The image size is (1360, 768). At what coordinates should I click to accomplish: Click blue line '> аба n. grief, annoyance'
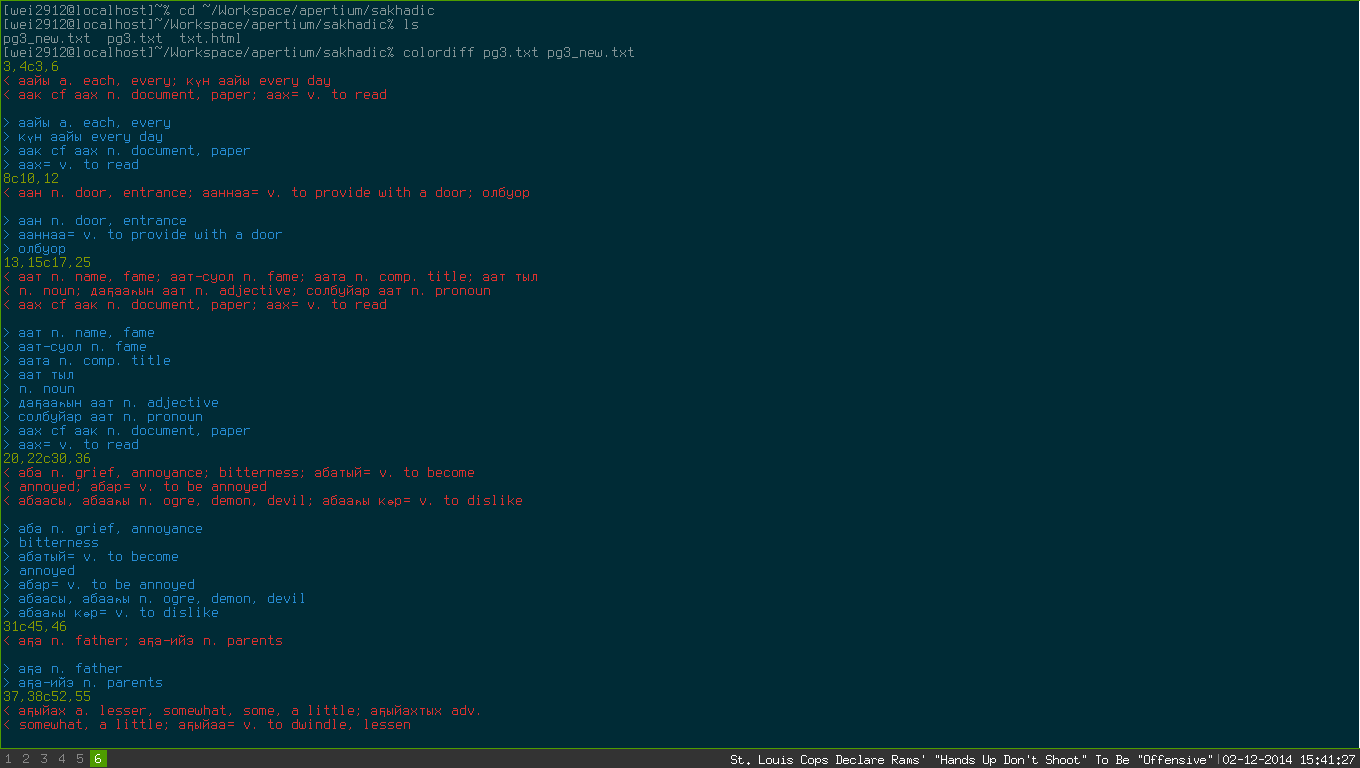click(103, 529)
